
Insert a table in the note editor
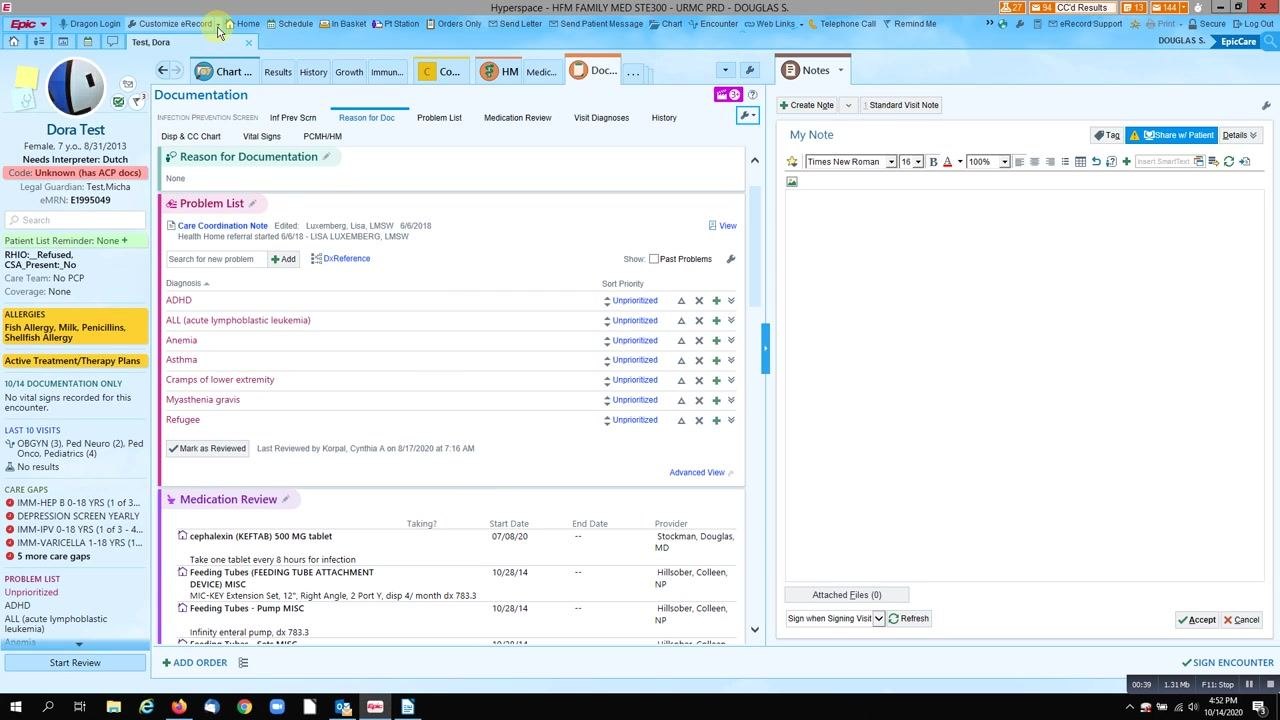pyautogui.click(x=1080, y=162)
